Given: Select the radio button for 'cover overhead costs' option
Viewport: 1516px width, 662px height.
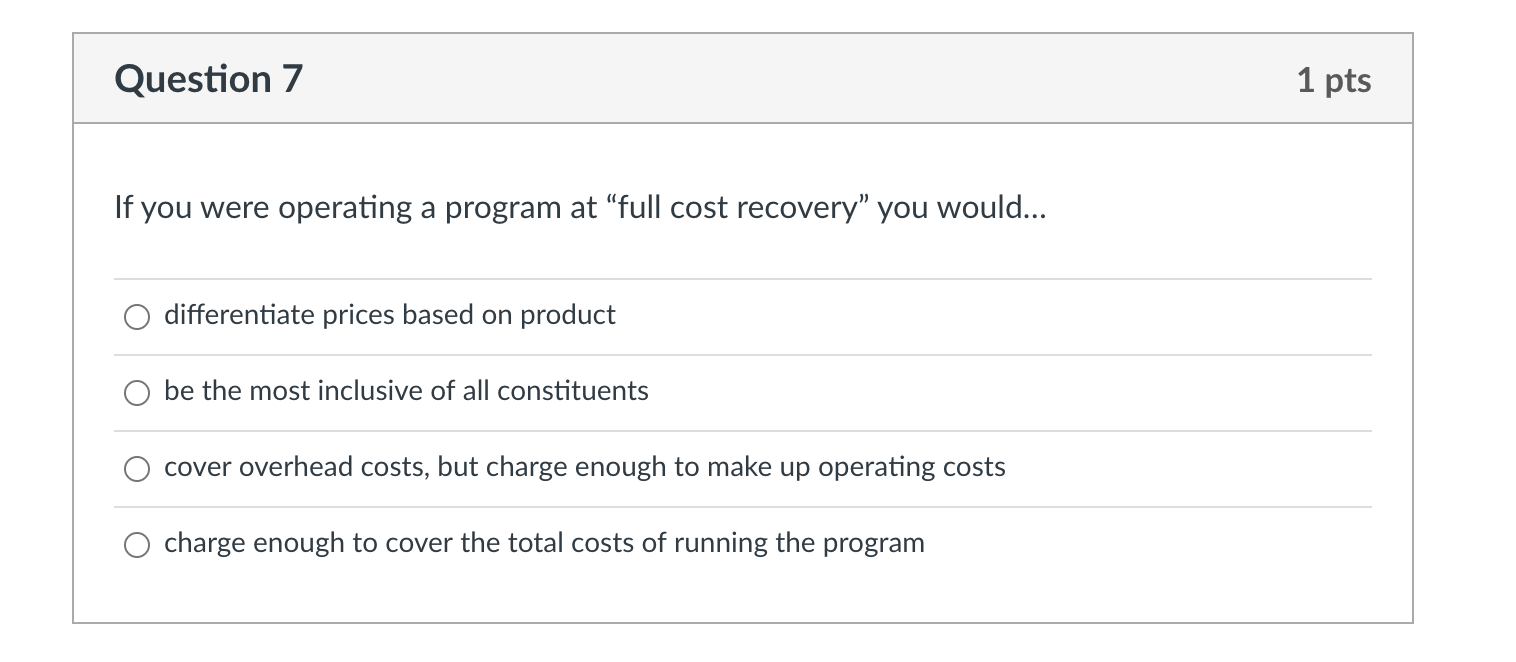Looking at the screenshot, I should tap(137, 469).
